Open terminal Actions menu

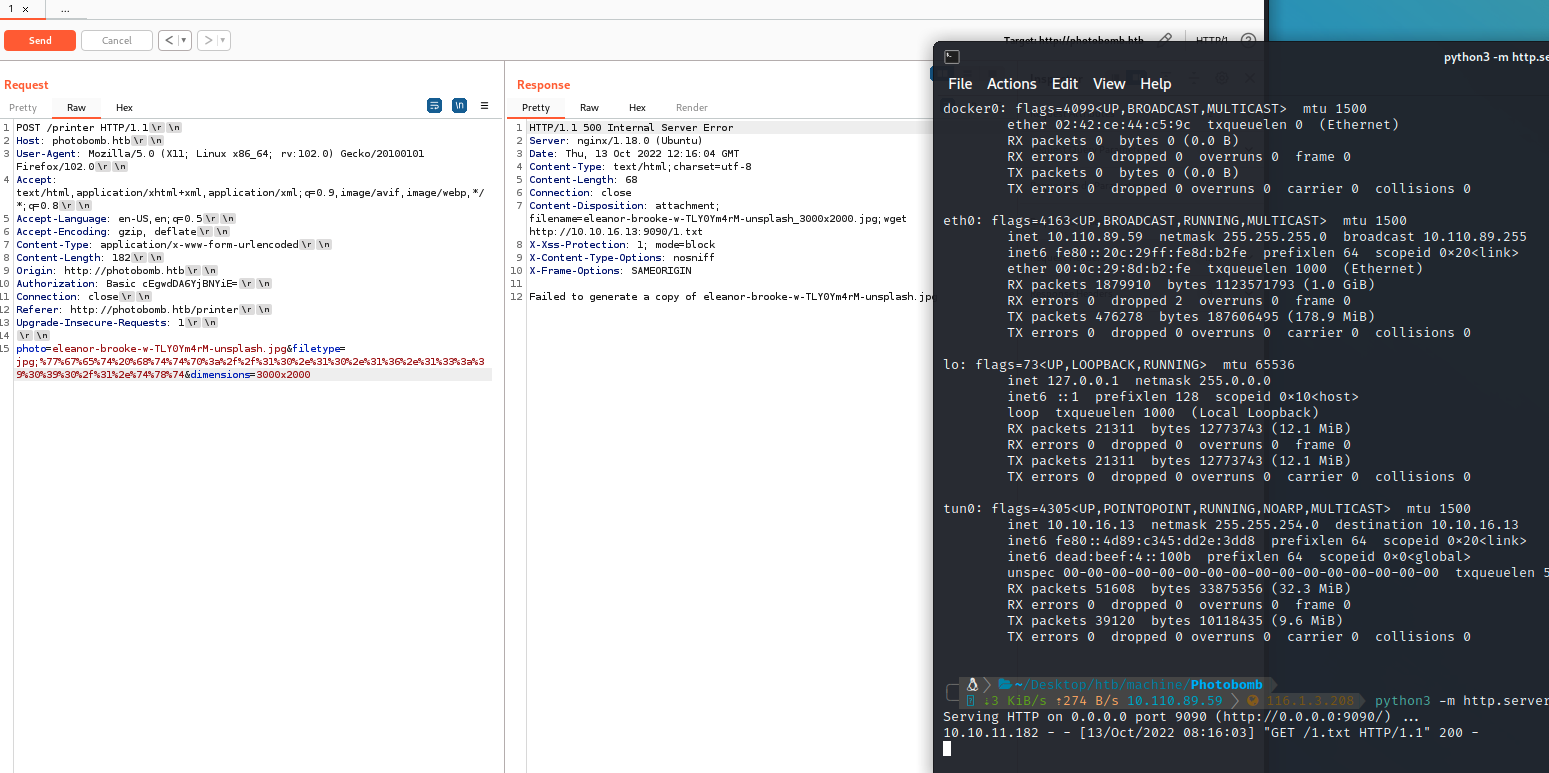click(x=1011, y=84)
